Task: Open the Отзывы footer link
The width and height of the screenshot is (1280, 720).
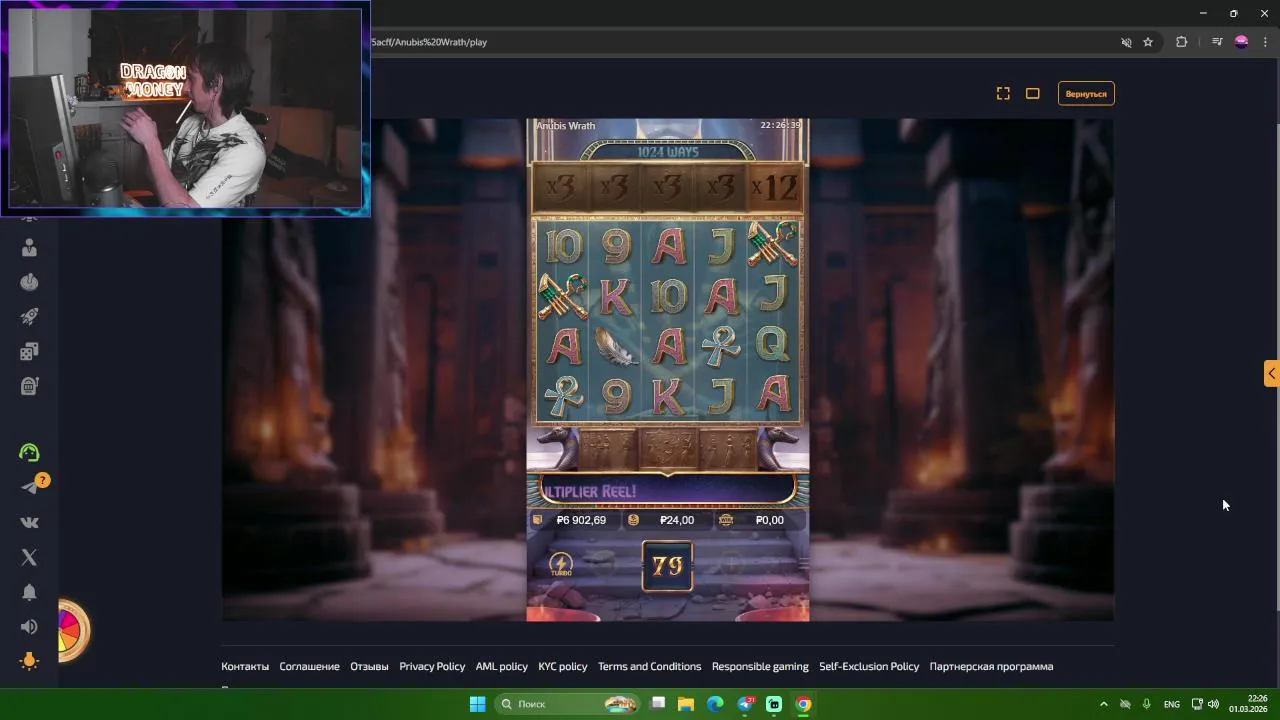Action: [369, 666]
